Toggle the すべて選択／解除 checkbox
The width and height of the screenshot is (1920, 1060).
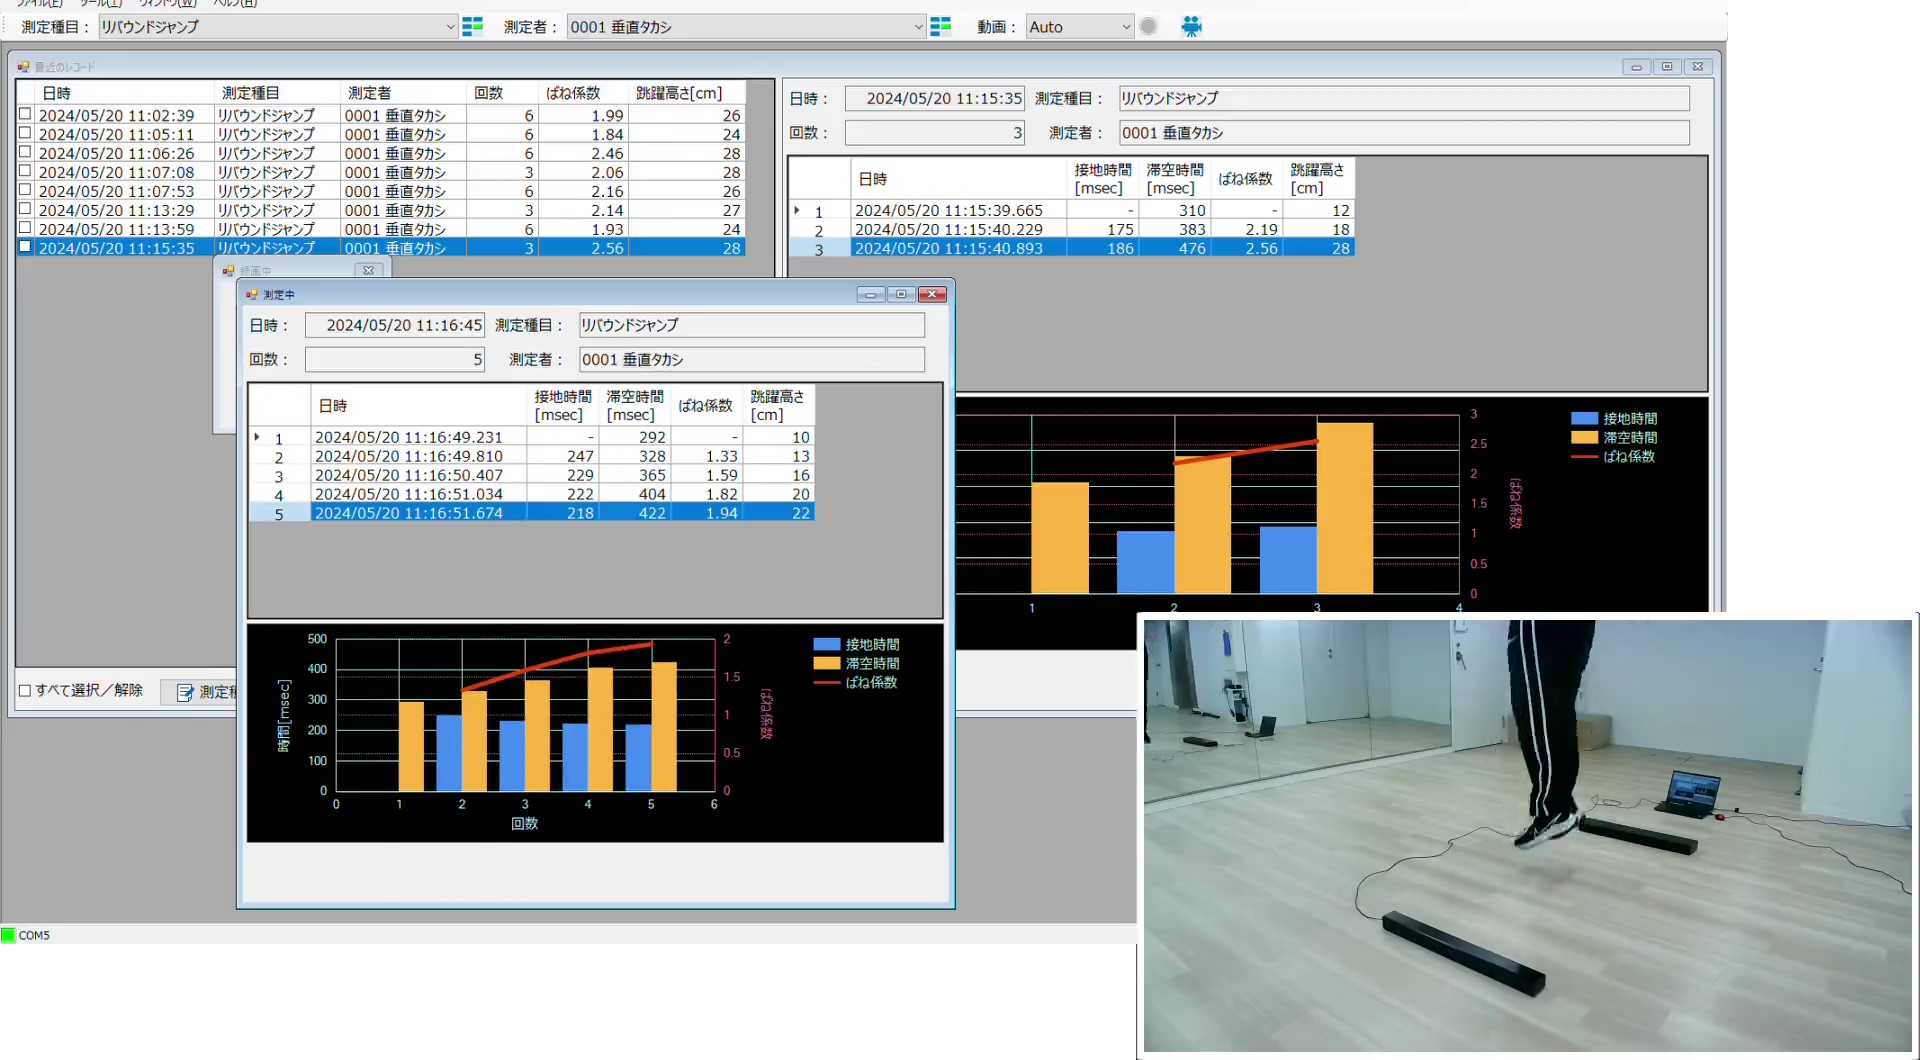tap(26, 690)
